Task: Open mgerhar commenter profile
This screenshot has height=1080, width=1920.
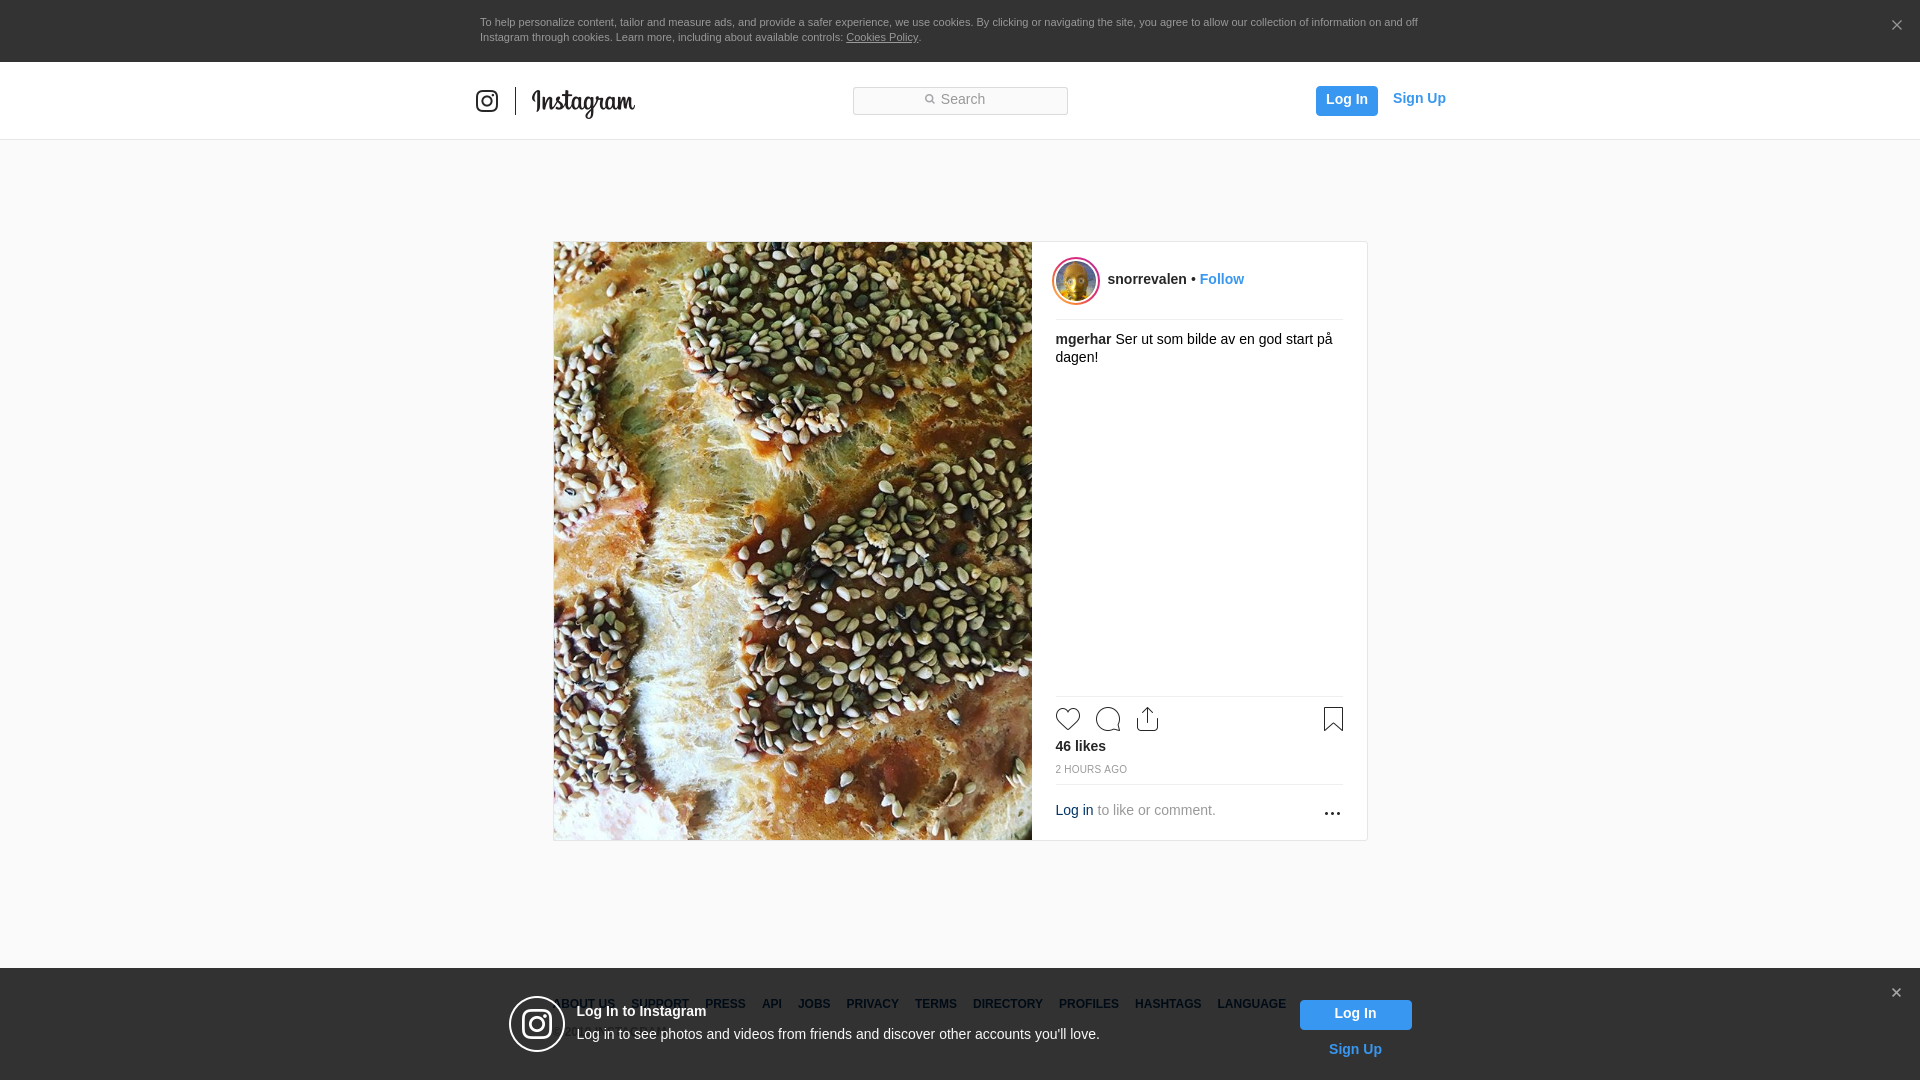Action: pyautogui.click(x=1083, y=339)
